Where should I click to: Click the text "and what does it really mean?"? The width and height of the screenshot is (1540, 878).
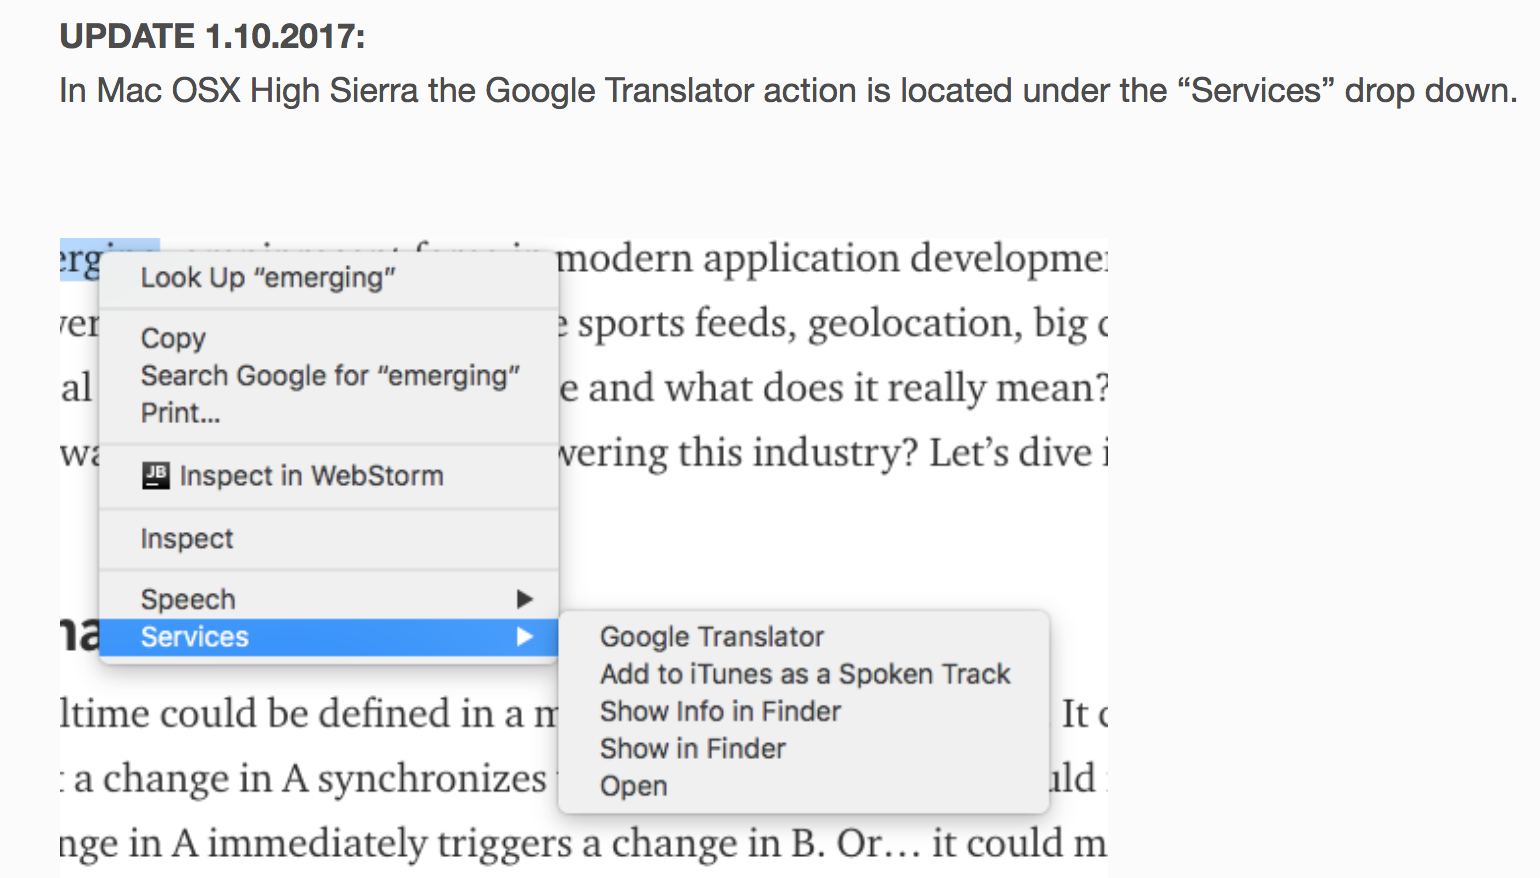(848, 388)
